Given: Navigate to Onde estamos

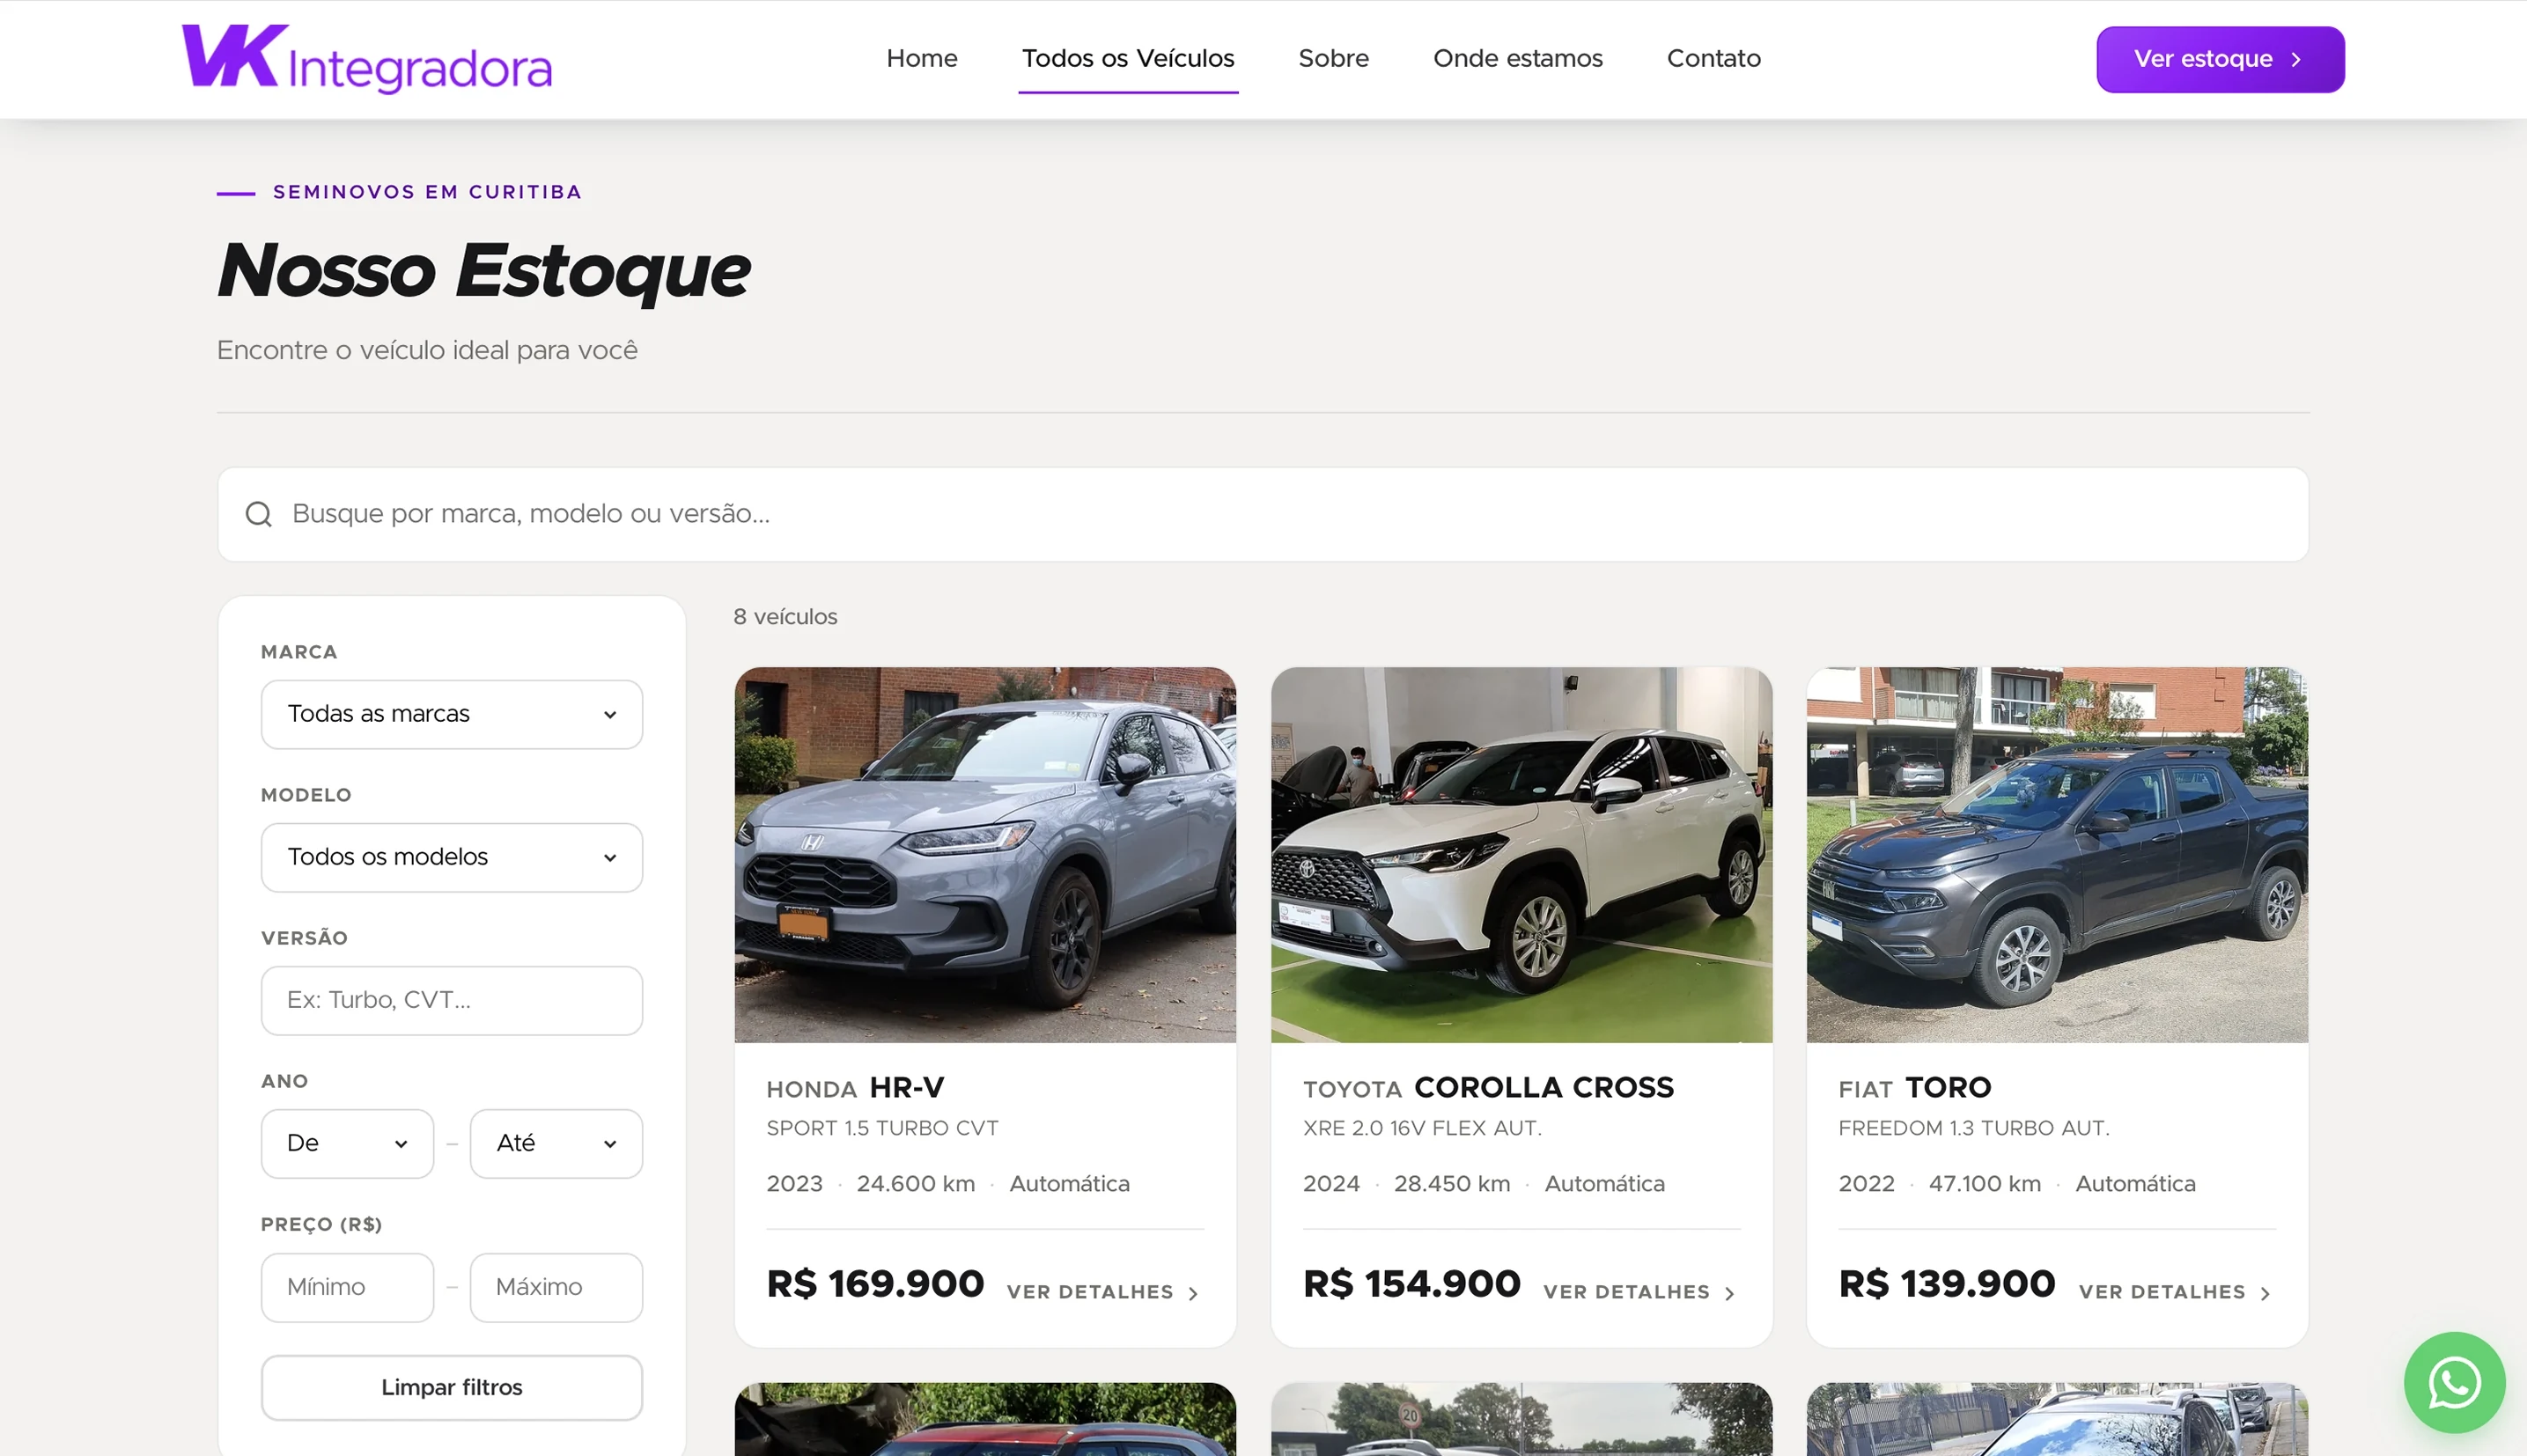Looking at the screenshot, I should (x=1517, y=58).
